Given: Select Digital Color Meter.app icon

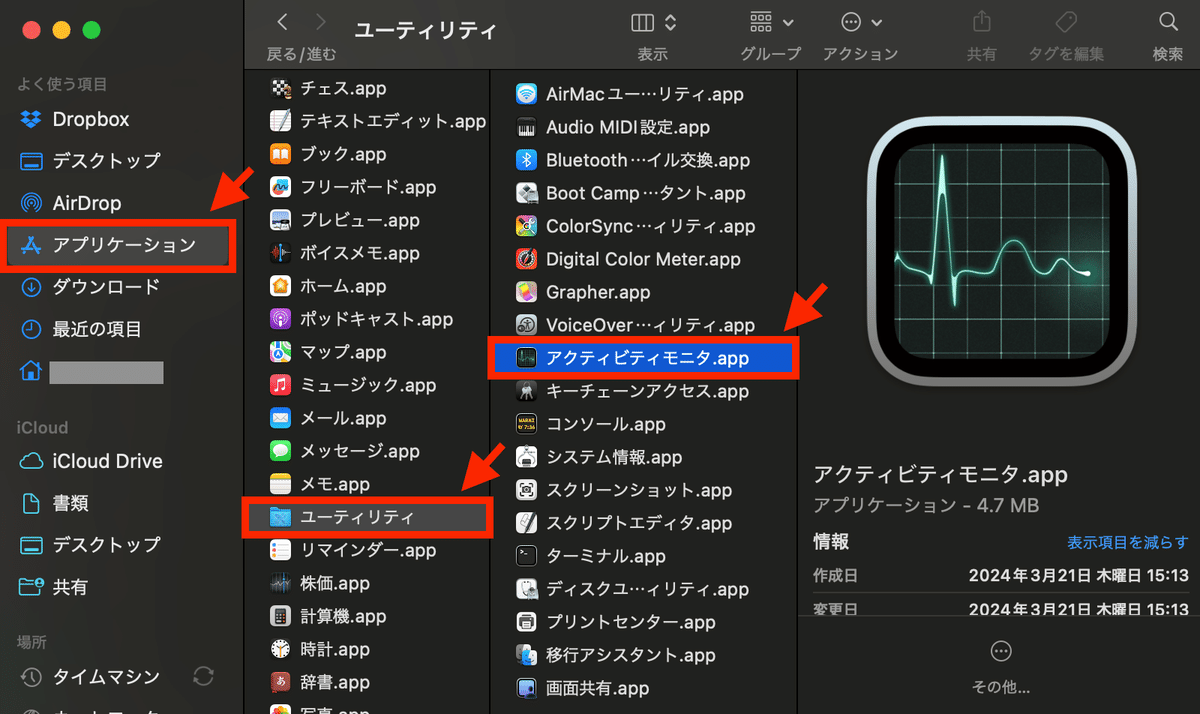Looking at the screenshot, I should pyautogui.click(x=526, y=259).
